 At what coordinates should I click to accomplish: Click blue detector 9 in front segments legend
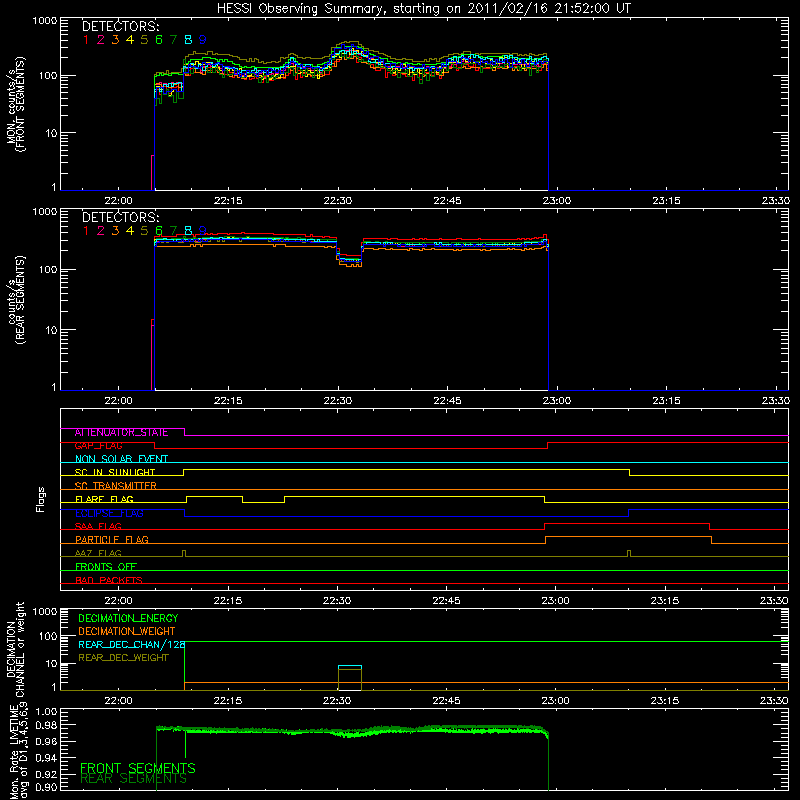(x=203, y=39)
